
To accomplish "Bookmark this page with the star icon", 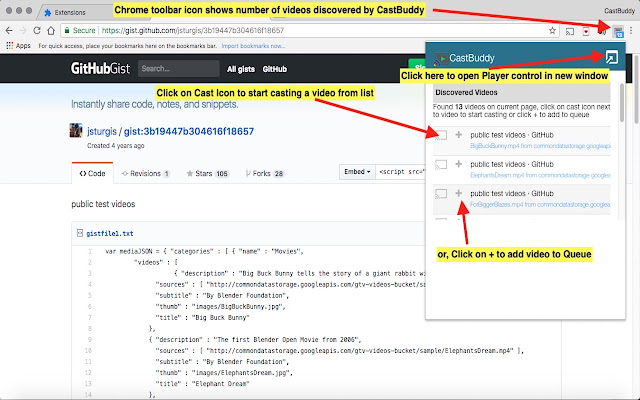I will tap(552, 30).
